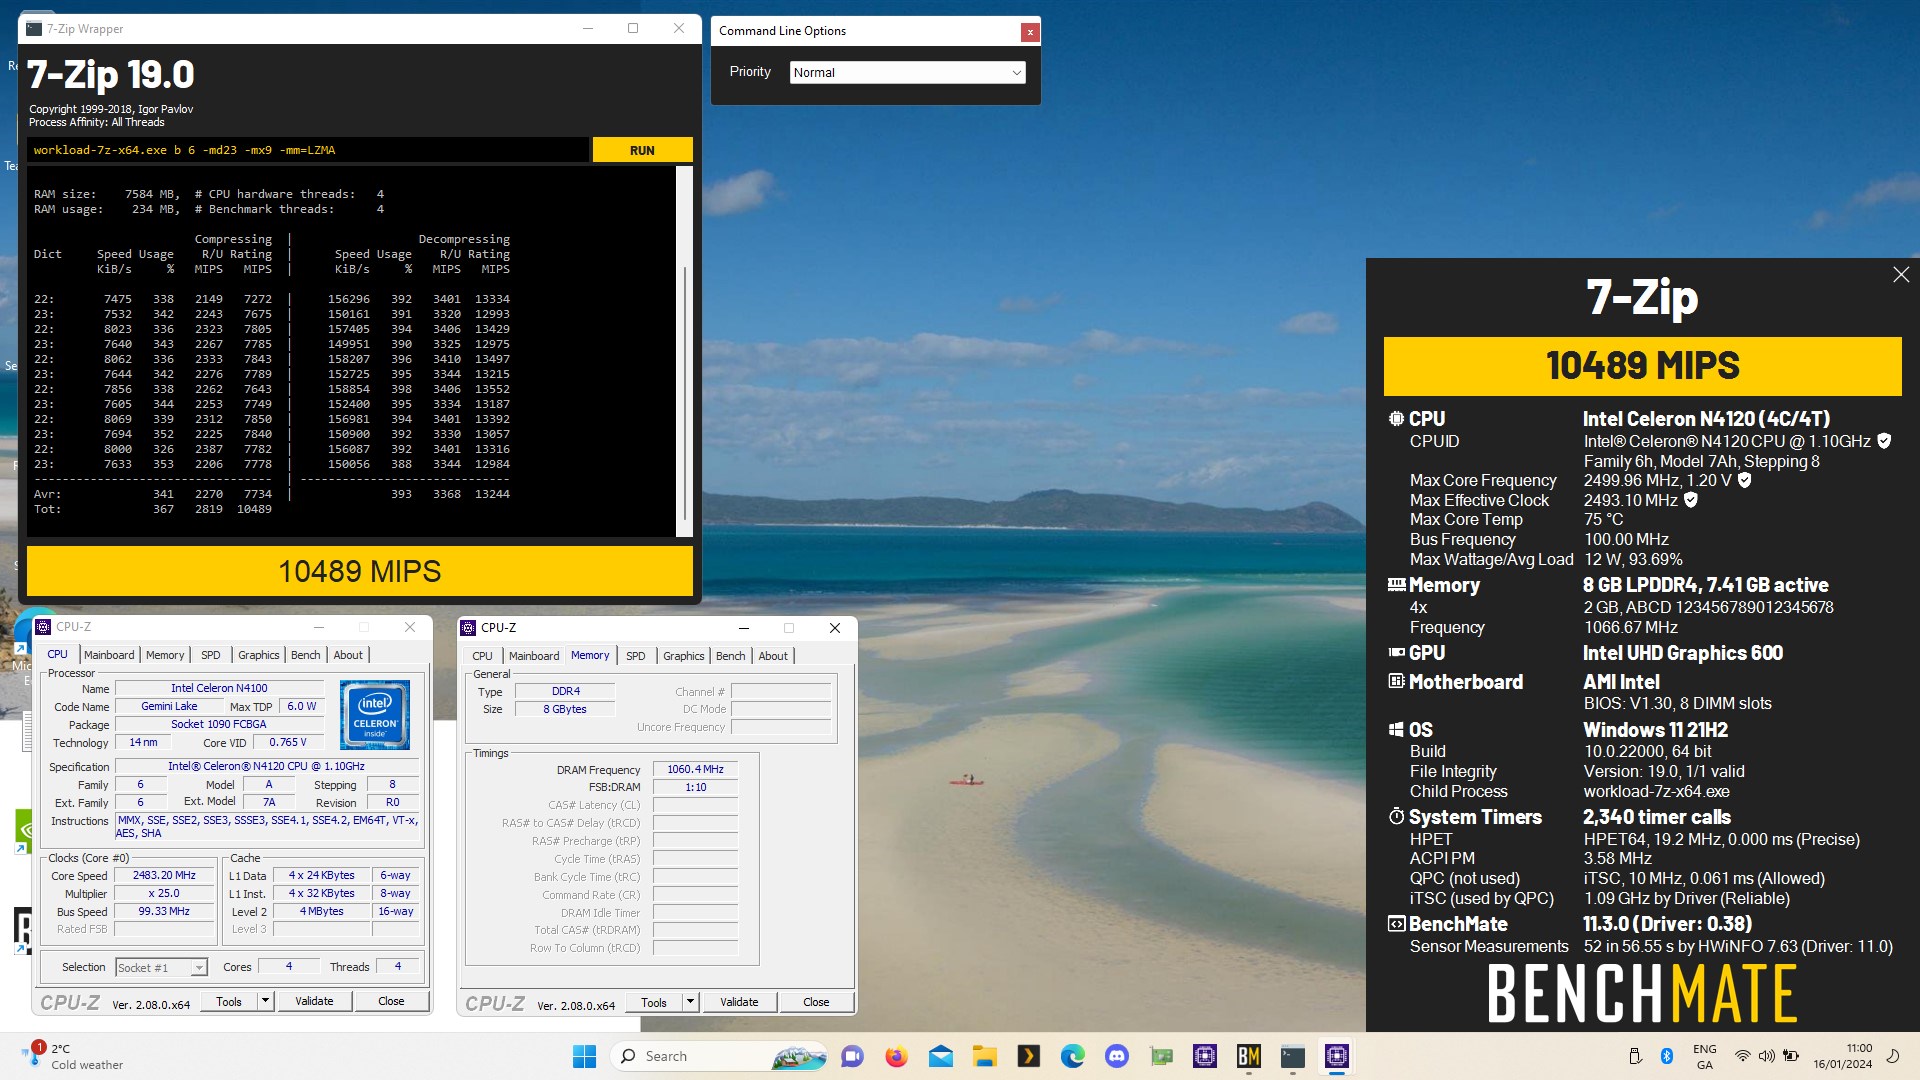Click the first CPU-Z taskbar icon
The width and height of the screenshot is (1920, 1080).
click(x=1204, y=1056)
